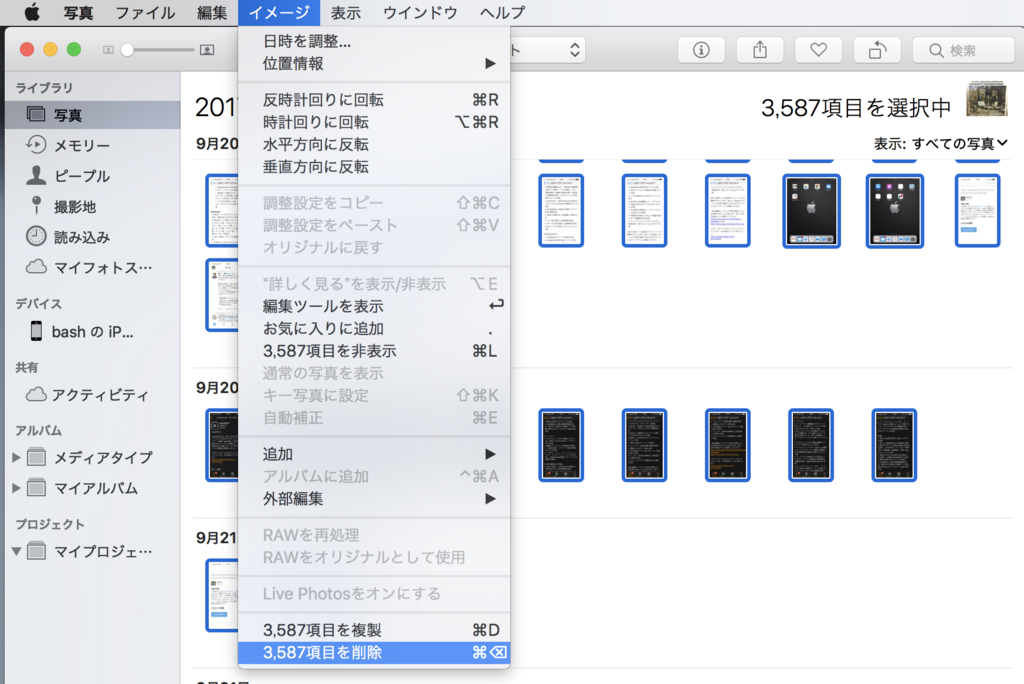Open the ヘルプ menu
The height and width of the screenshot is (684, 1024).
(502, 12)
